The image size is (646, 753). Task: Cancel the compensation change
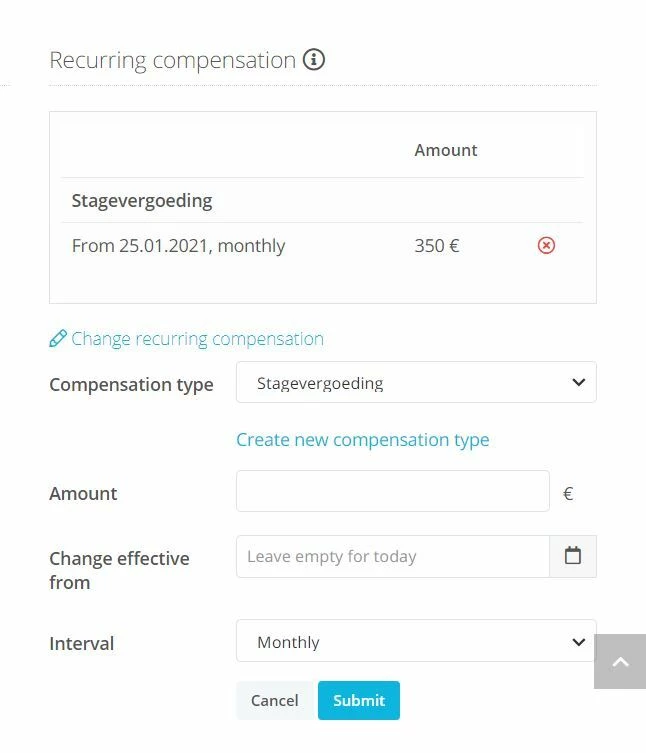pos(275,700)
